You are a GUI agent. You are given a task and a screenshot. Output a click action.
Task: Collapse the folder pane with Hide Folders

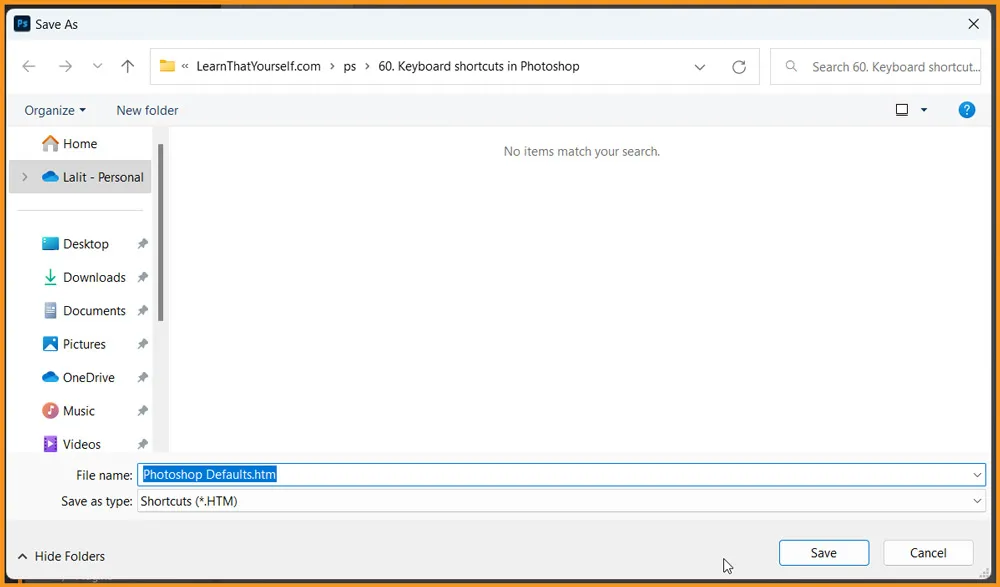[61, 556]
